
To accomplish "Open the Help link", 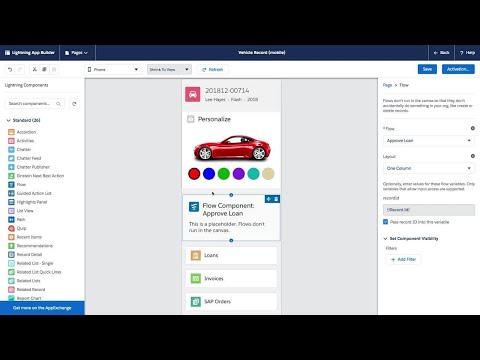I will [x=467, y=53].
